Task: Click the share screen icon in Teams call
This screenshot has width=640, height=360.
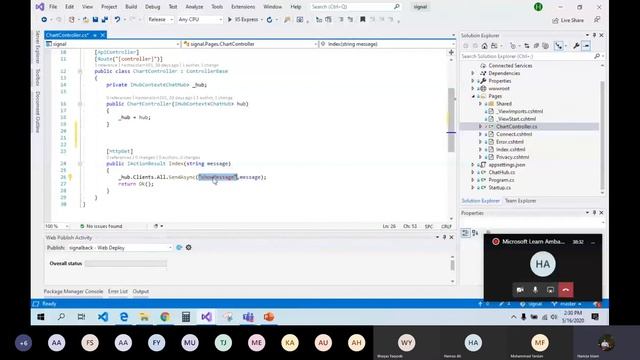Action: [550, 290]
